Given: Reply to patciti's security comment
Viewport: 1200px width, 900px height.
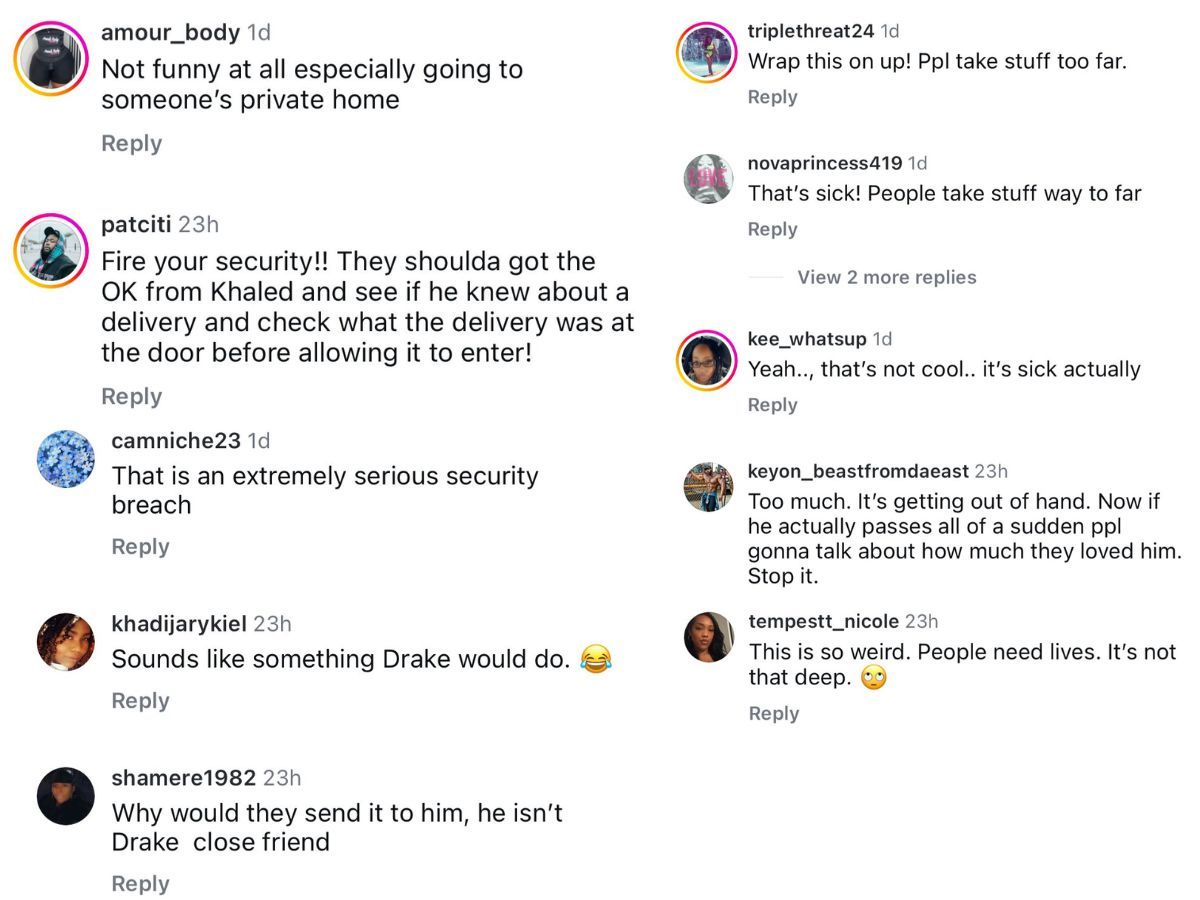Looking at the screenshot, I should (x=131, y=396).
